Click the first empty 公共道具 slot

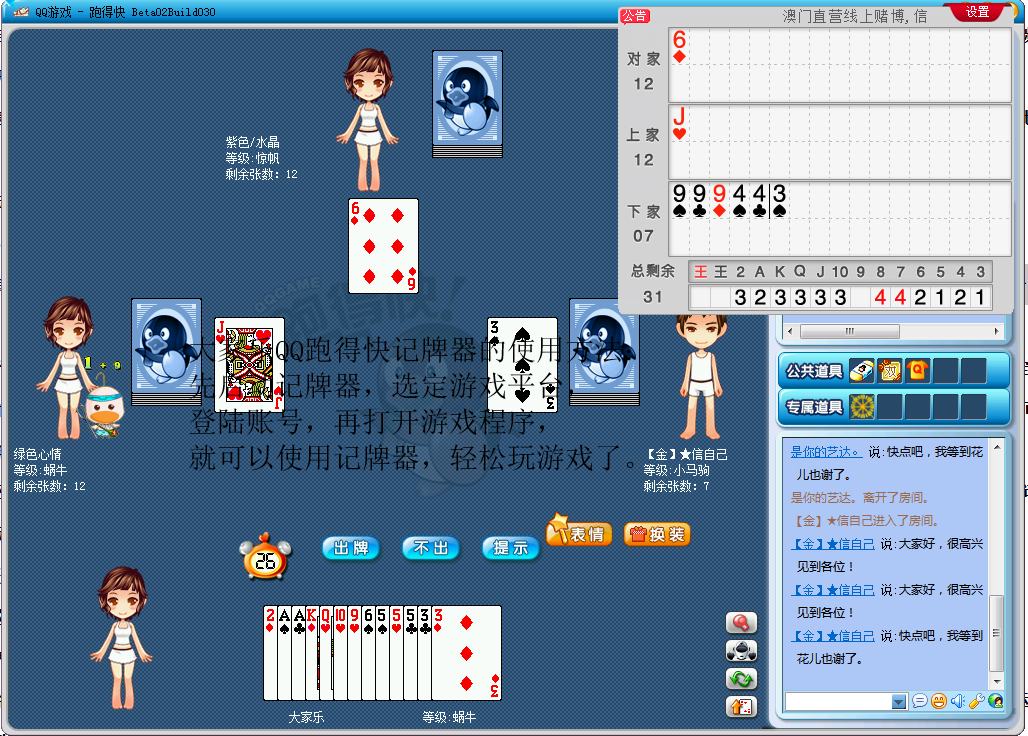[x=945, y=371]
